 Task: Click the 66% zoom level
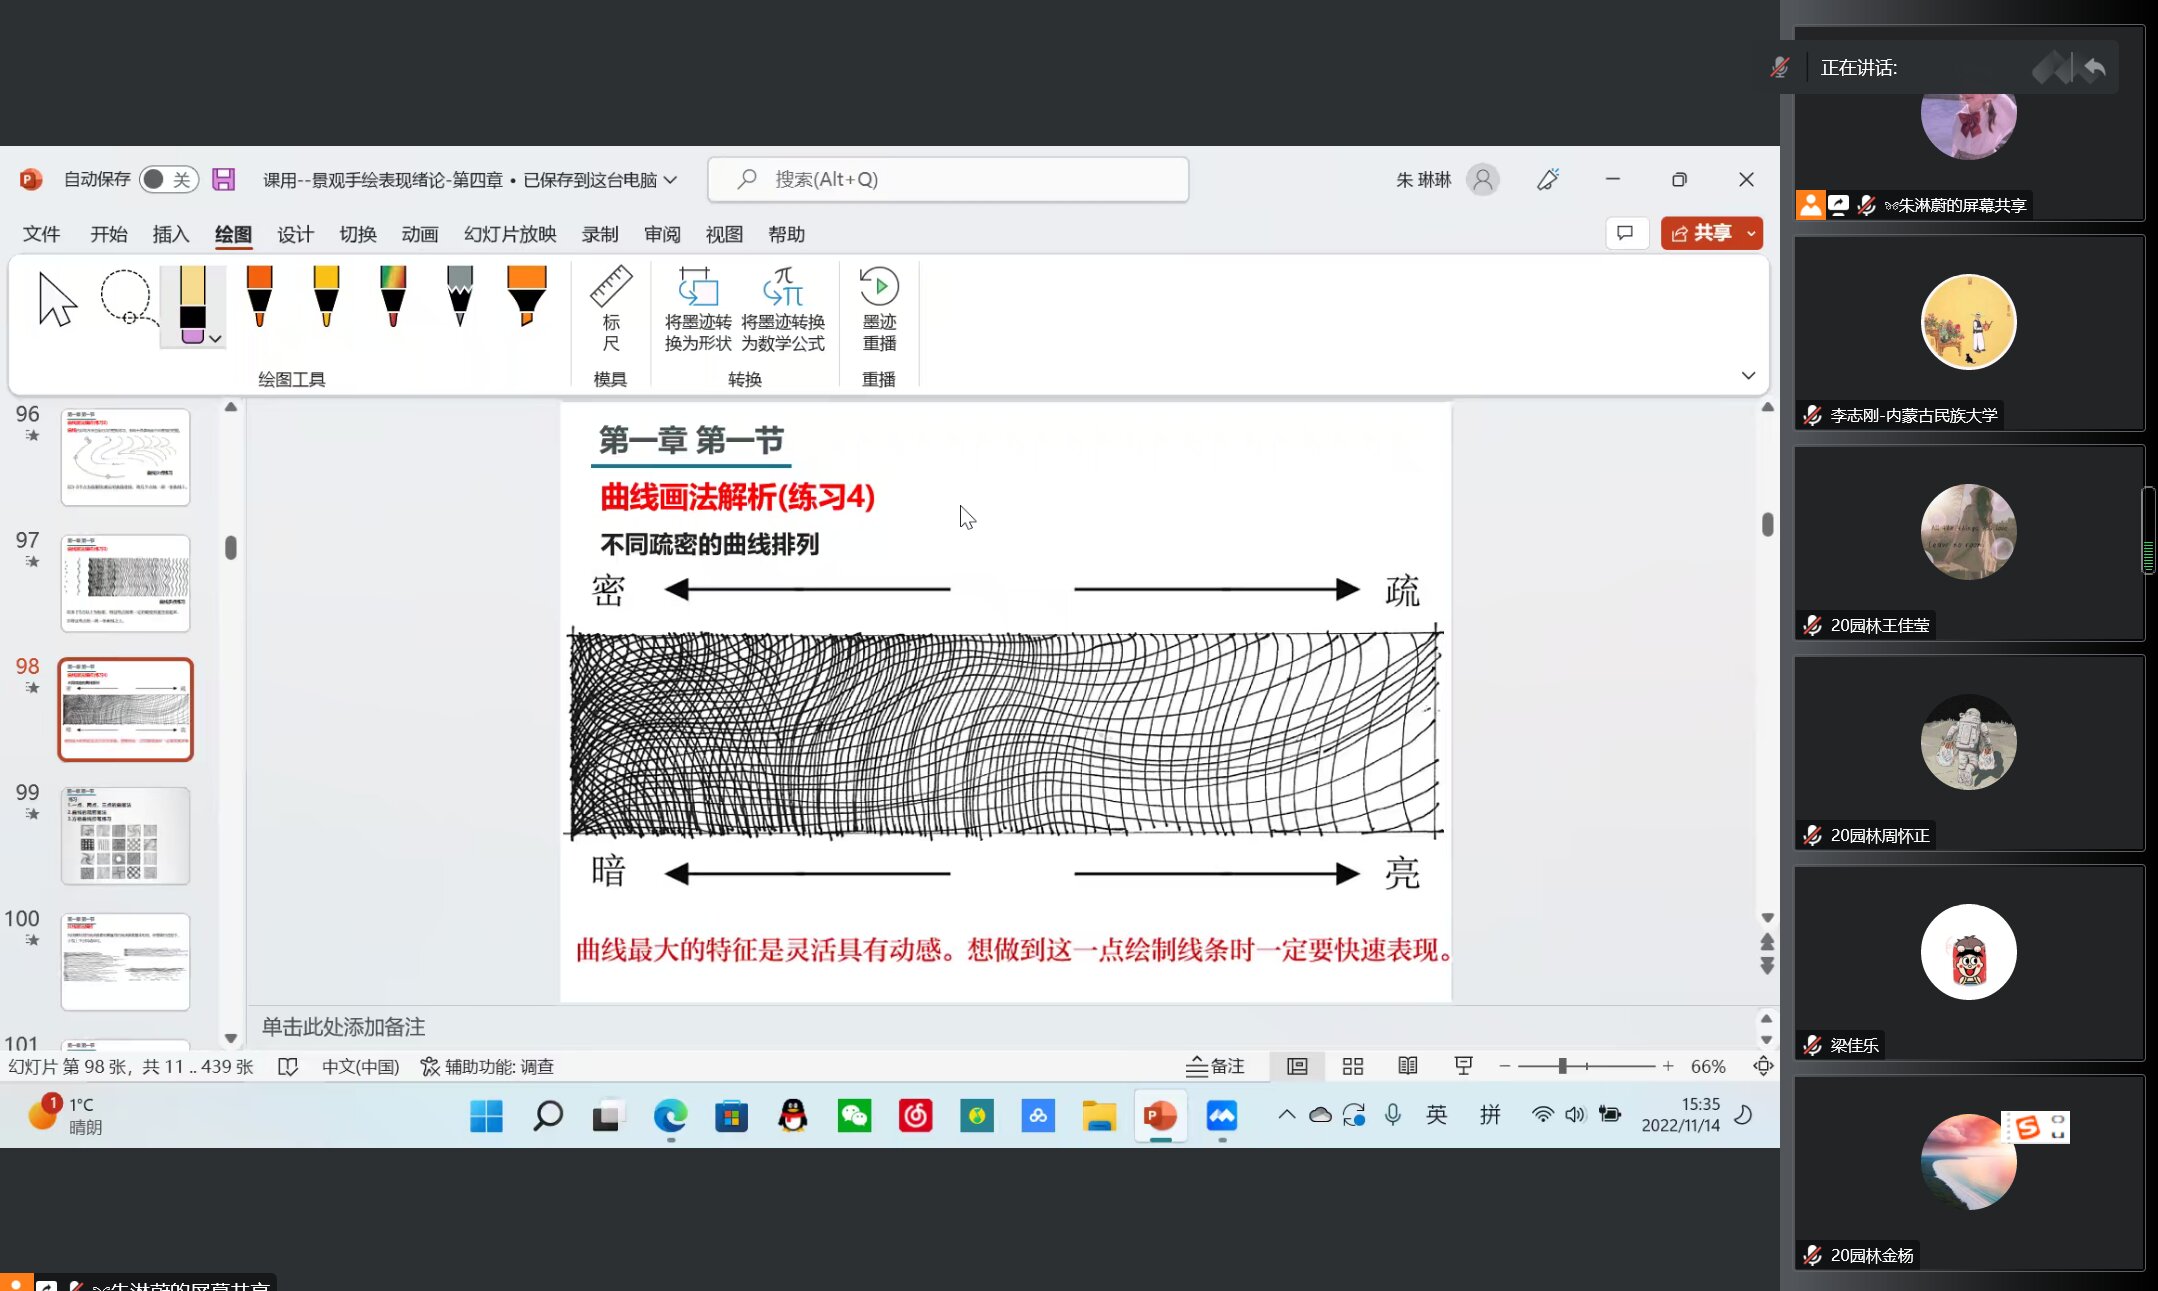click(x=1708, y=1066)
